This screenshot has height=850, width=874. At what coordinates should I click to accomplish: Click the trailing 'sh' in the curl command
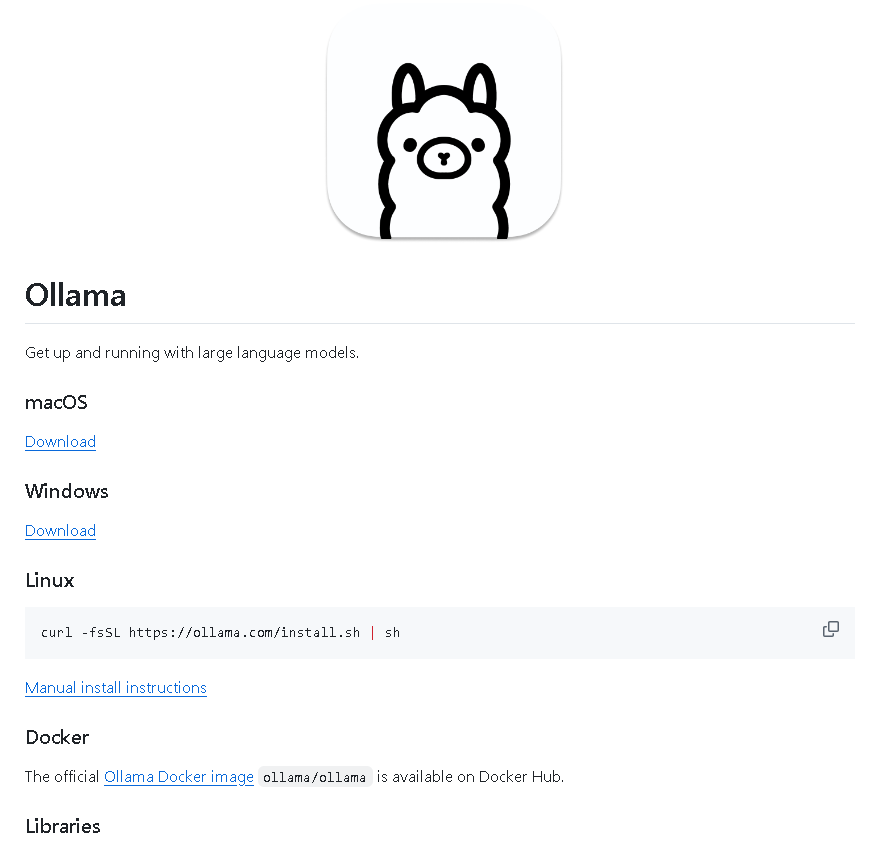point(392,633)
